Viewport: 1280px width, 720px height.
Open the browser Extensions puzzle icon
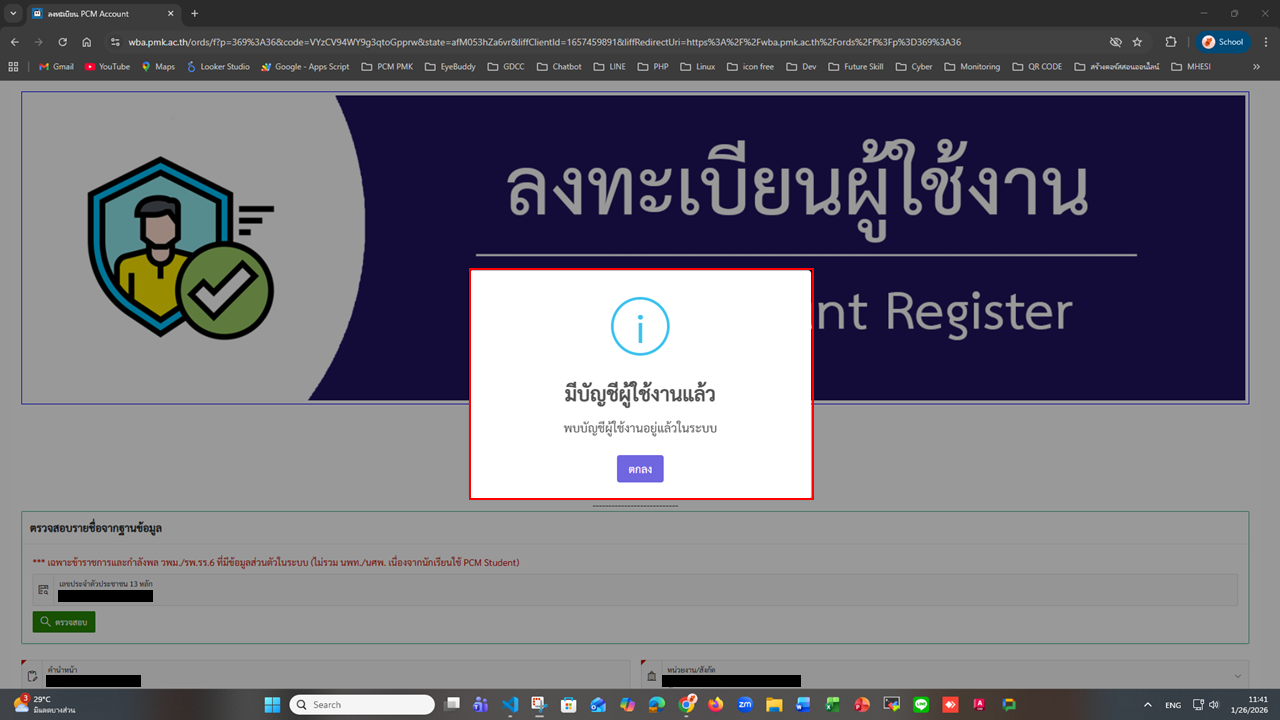click(1171, 42)
